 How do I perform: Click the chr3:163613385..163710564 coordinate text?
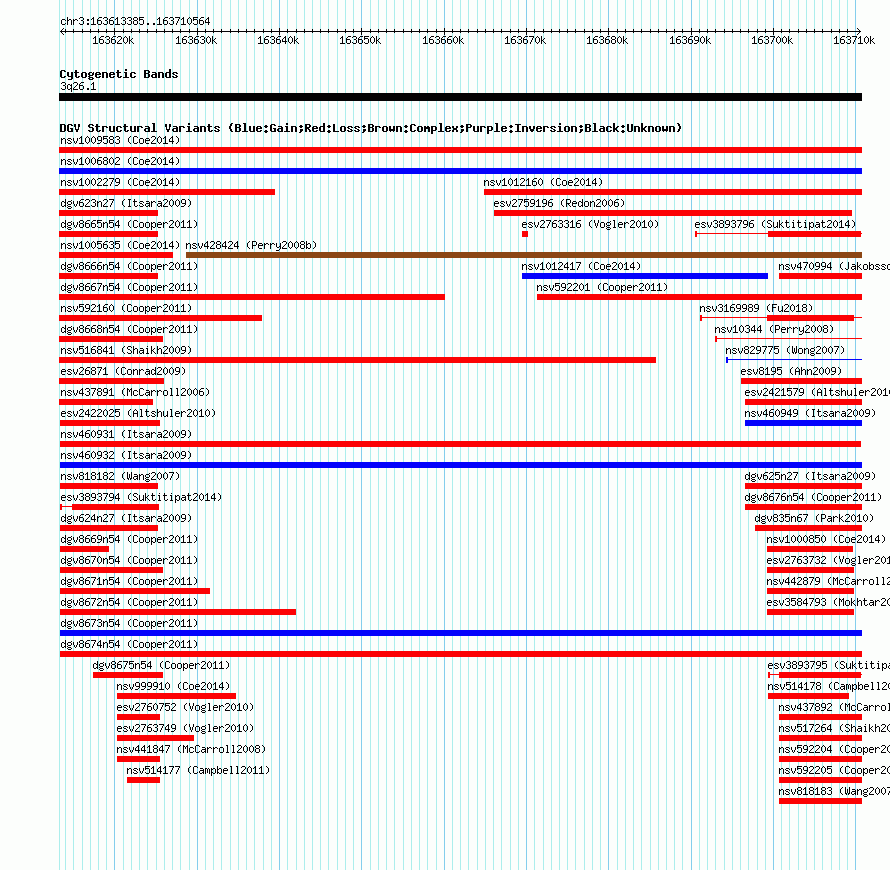point(135,21)
